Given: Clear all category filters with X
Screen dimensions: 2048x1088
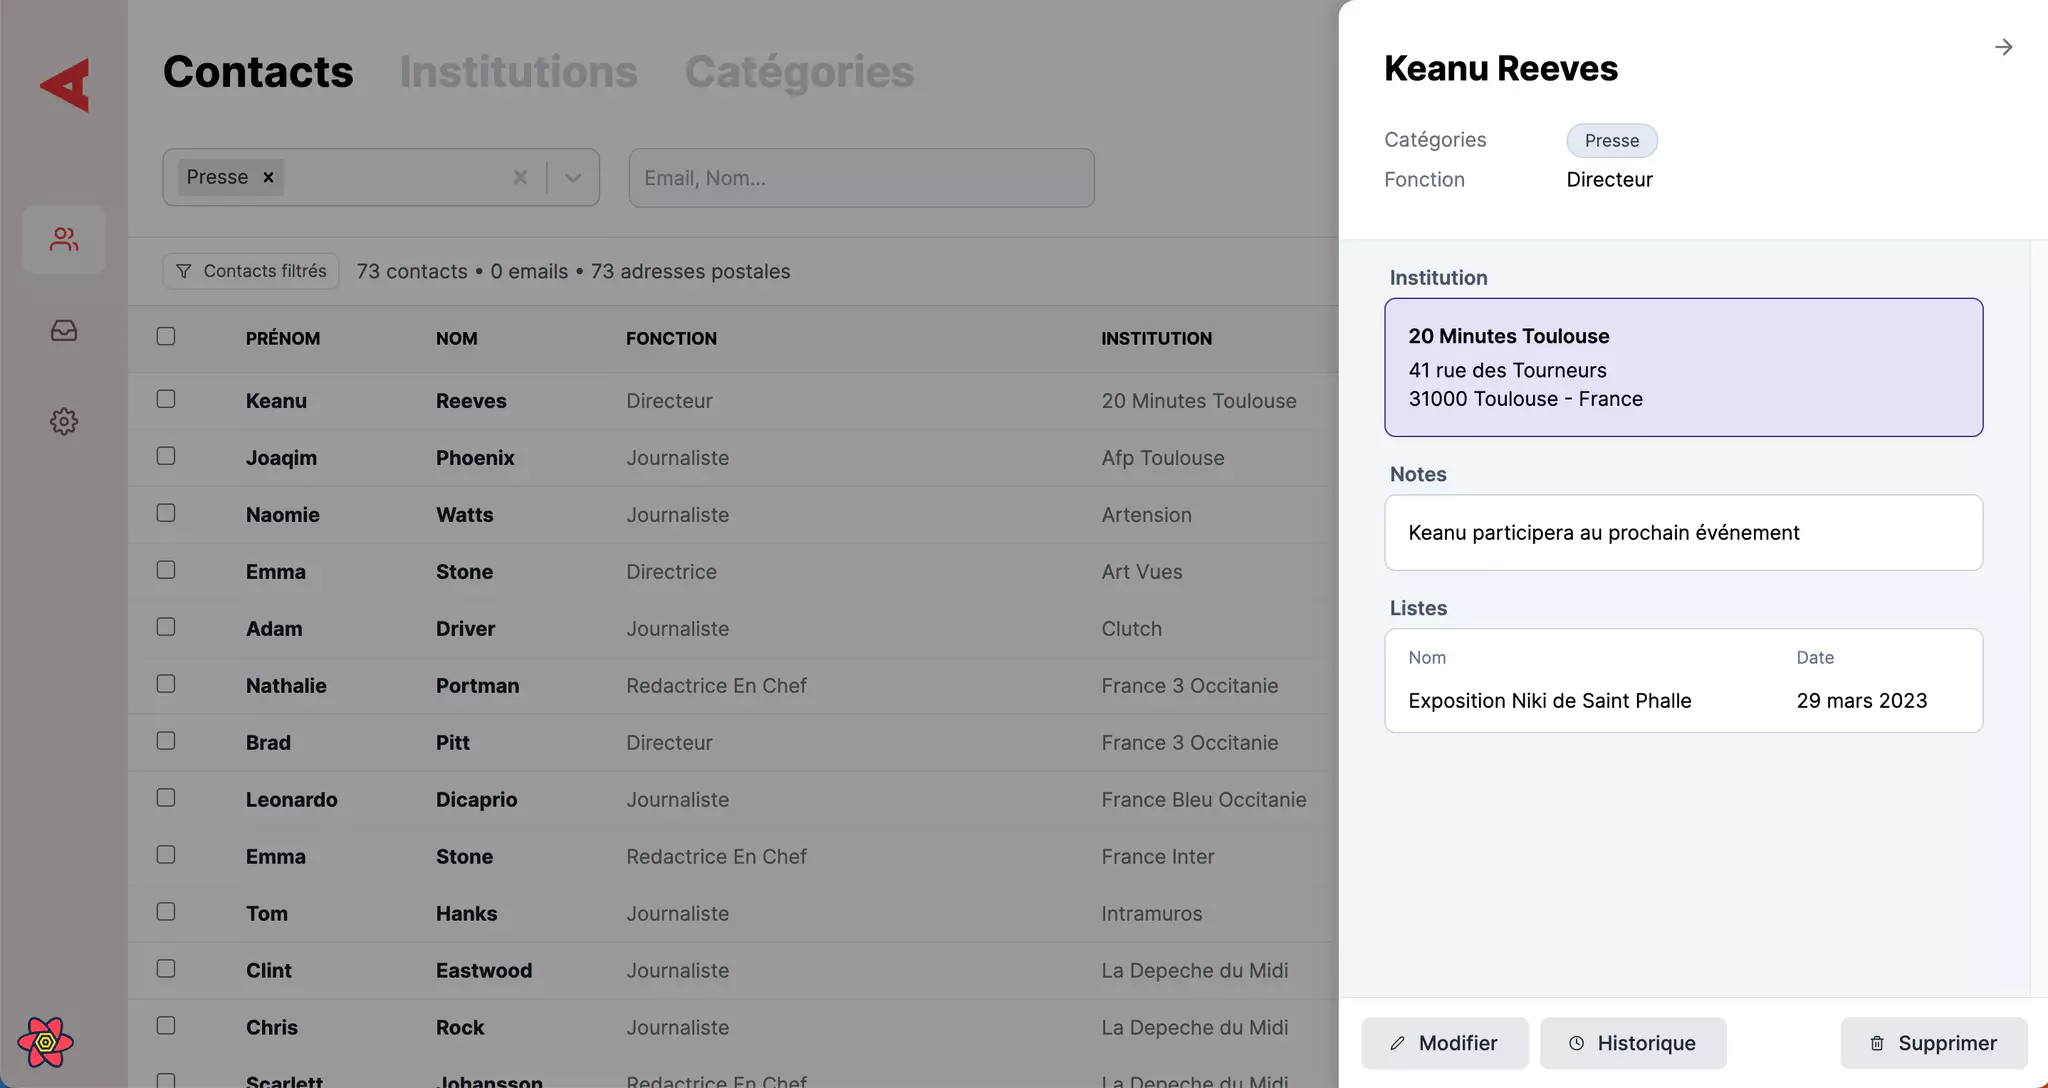Looking at the screenshot, I should pyautogui.click(x=520, y=177).
